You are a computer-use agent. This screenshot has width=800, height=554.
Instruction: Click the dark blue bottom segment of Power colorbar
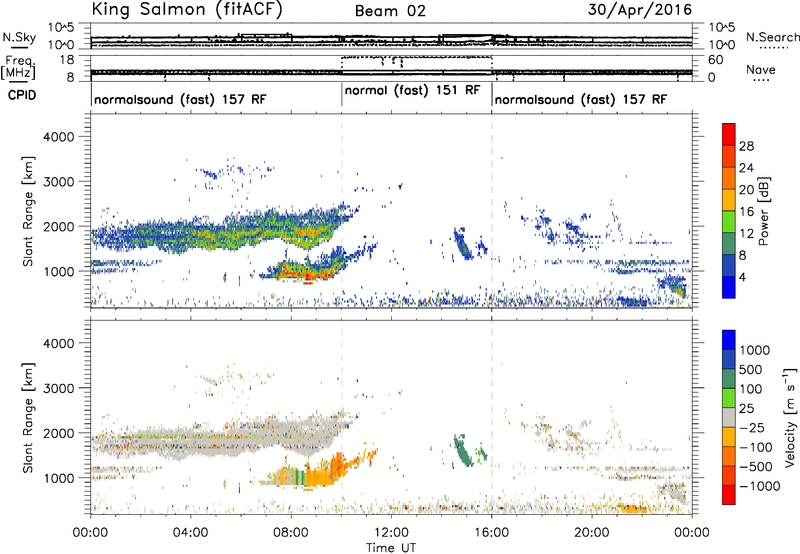729,288
